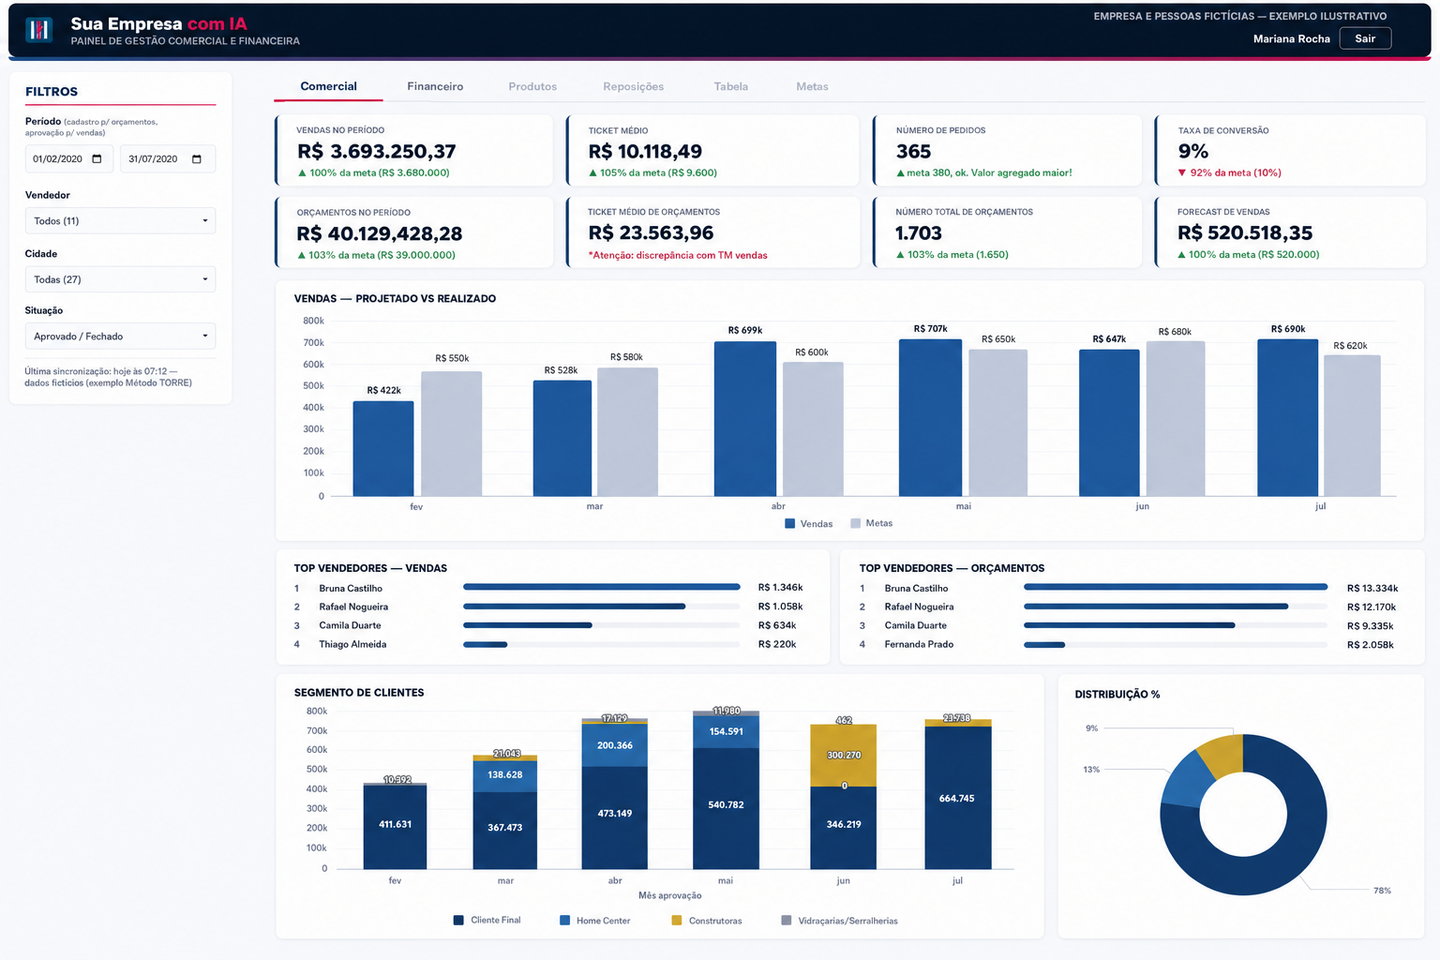Click Rafael Nogueira's vendas progress bar
Image resolution: width=1440 pixels, height=960 pixels.
tap(602, 606)
